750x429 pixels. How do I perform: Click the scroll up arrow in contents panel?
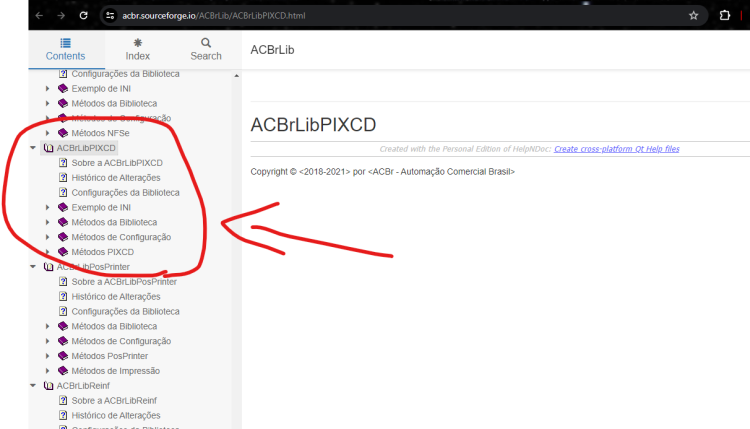[x=236, y=76]
